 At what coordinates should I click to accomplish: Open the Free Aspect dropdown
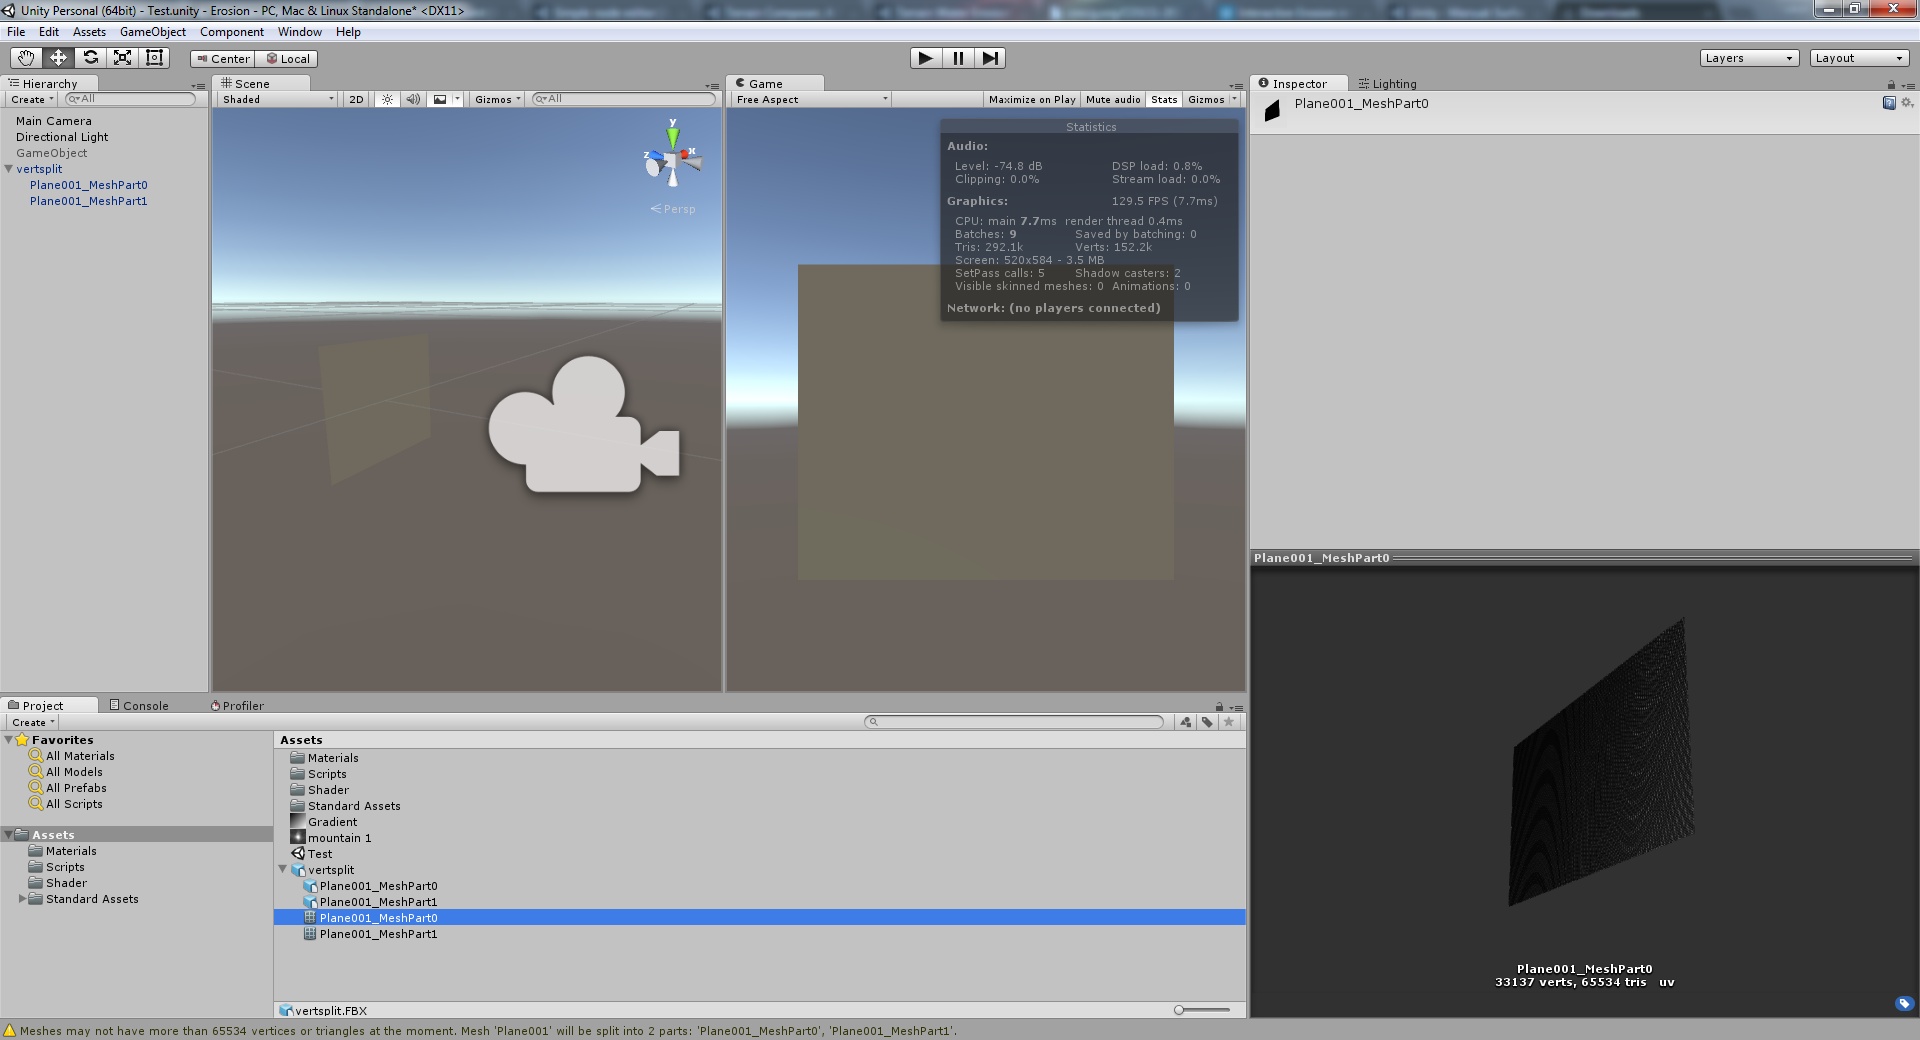click(x=808, y=99)
